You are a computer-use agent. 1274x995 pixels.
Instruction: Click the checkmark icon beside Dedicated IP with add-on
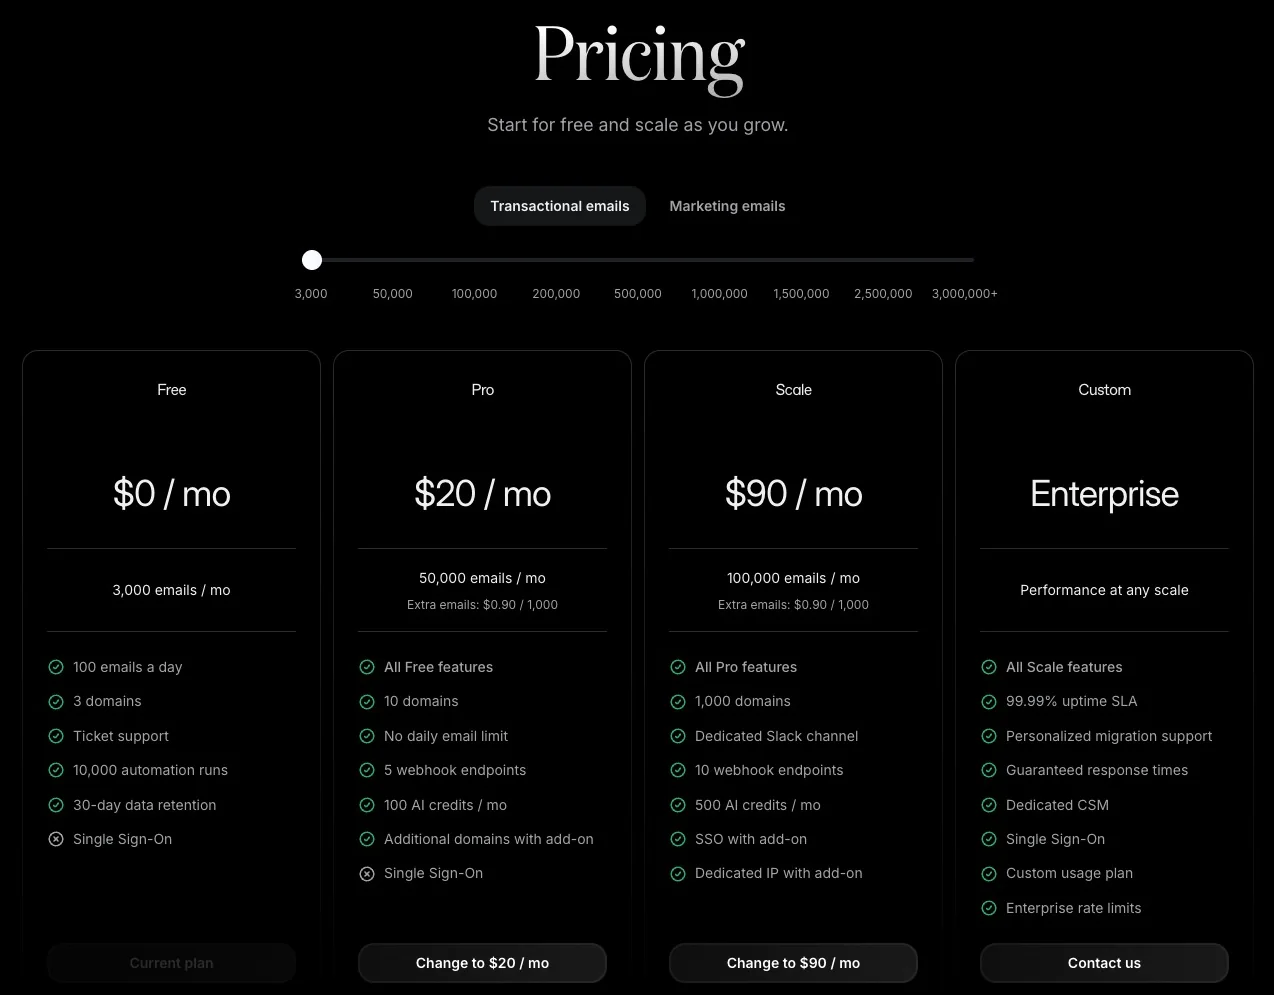(x=678, y=874)
